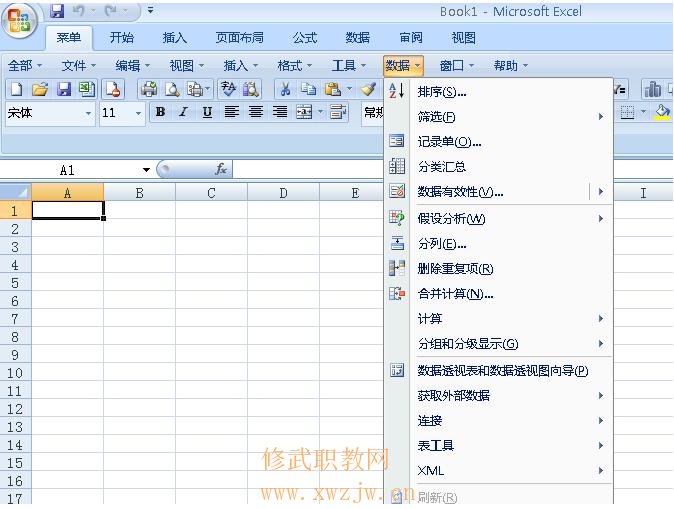Click the Excel sheet save-as icon
The height and width of the screenshot is (509, 674).
pos(87,89)
